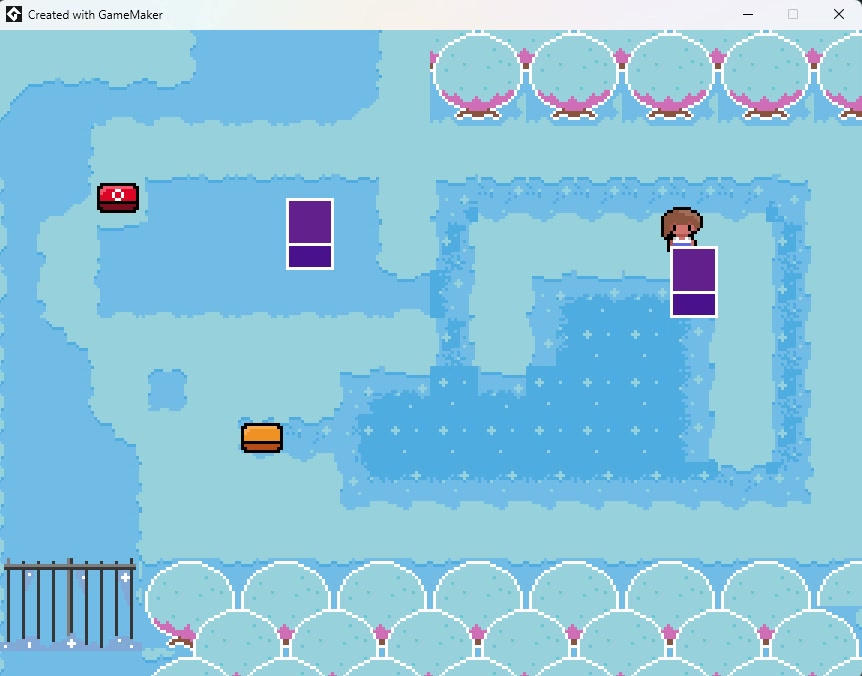Maximize the game window
This screenshot has width=862, height=676.
(793, 14)
